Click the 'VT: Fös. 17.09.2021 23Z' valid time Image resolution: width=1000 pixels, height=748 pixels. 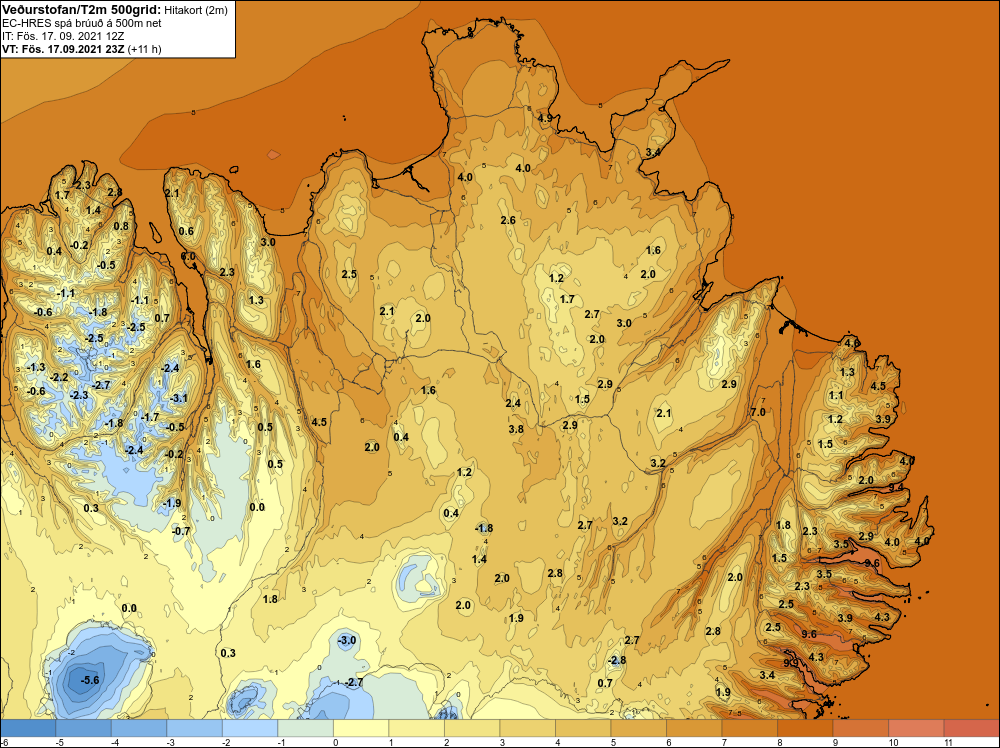tap(64, 49)
